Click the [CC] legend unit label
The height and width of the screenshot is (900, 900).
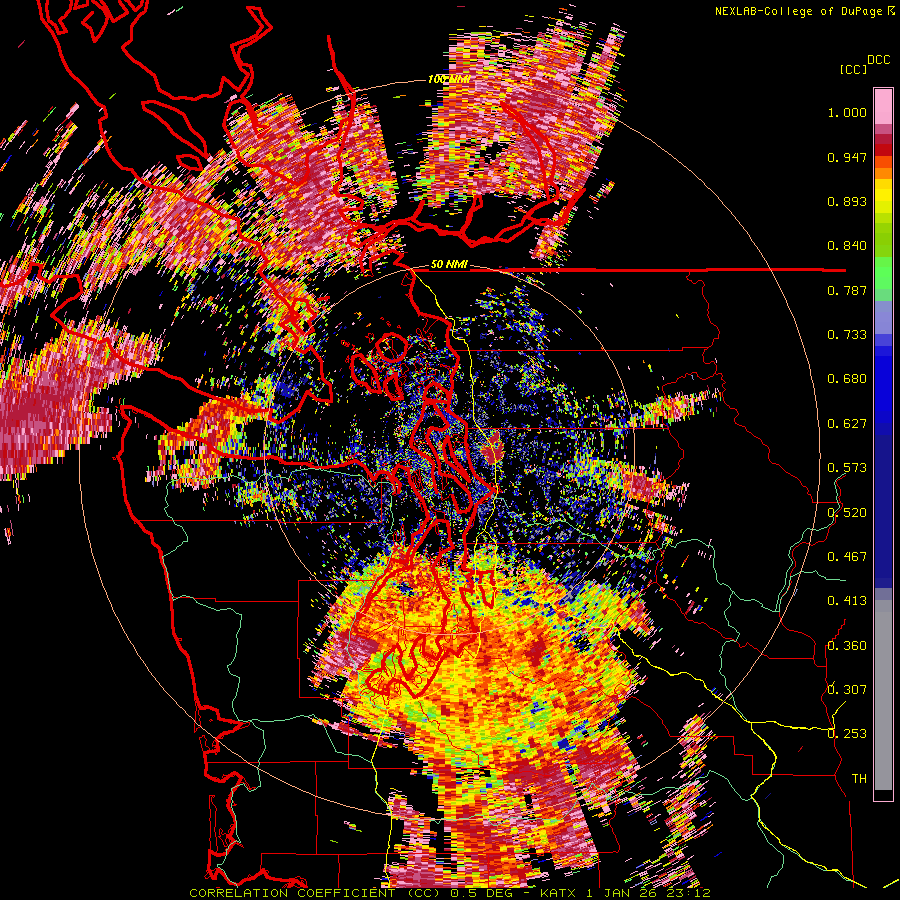(852, 69)
